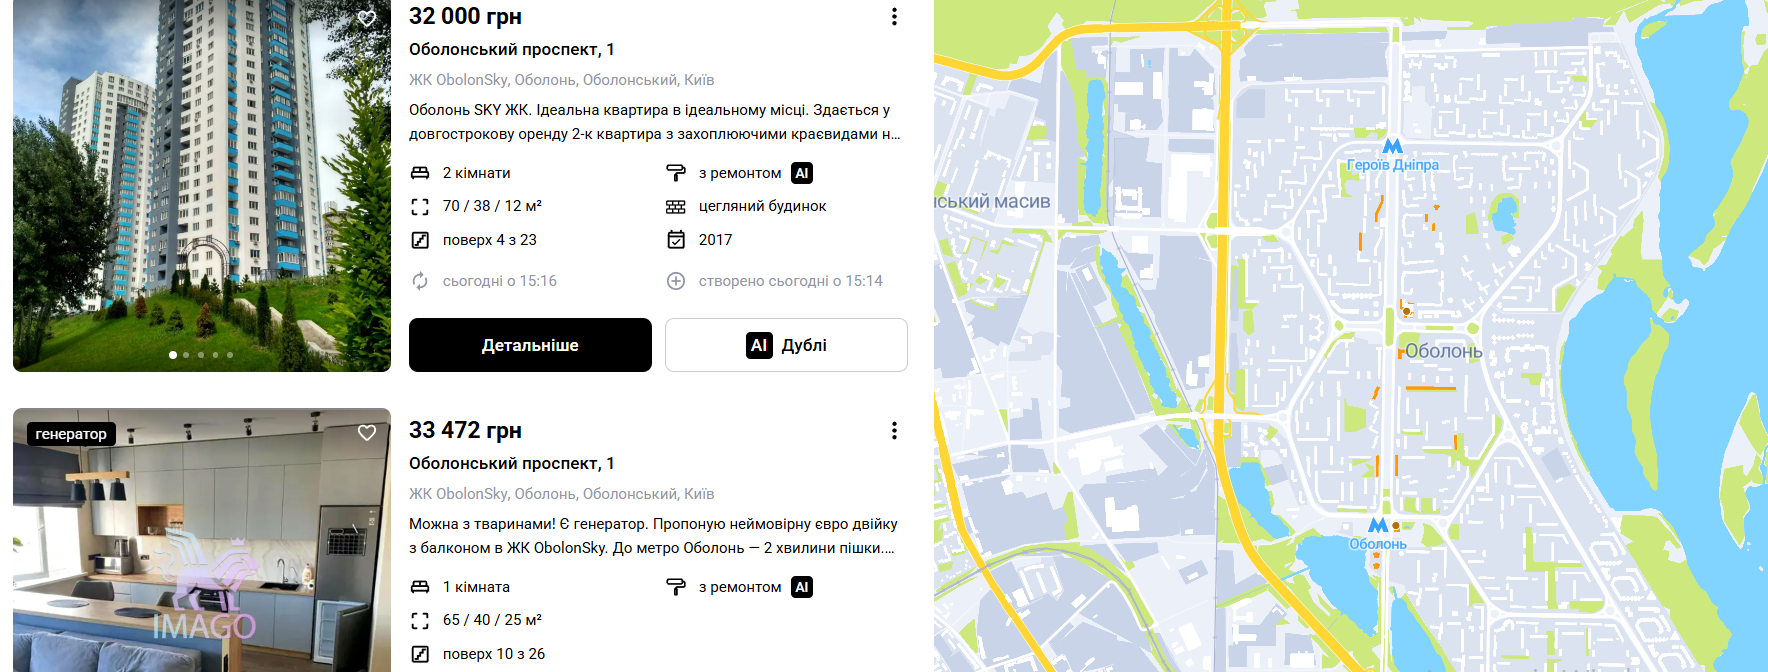1768x672 pixels.
Task: Click AI badge next to first 'з ремонтом'
Action: (802, 173)
